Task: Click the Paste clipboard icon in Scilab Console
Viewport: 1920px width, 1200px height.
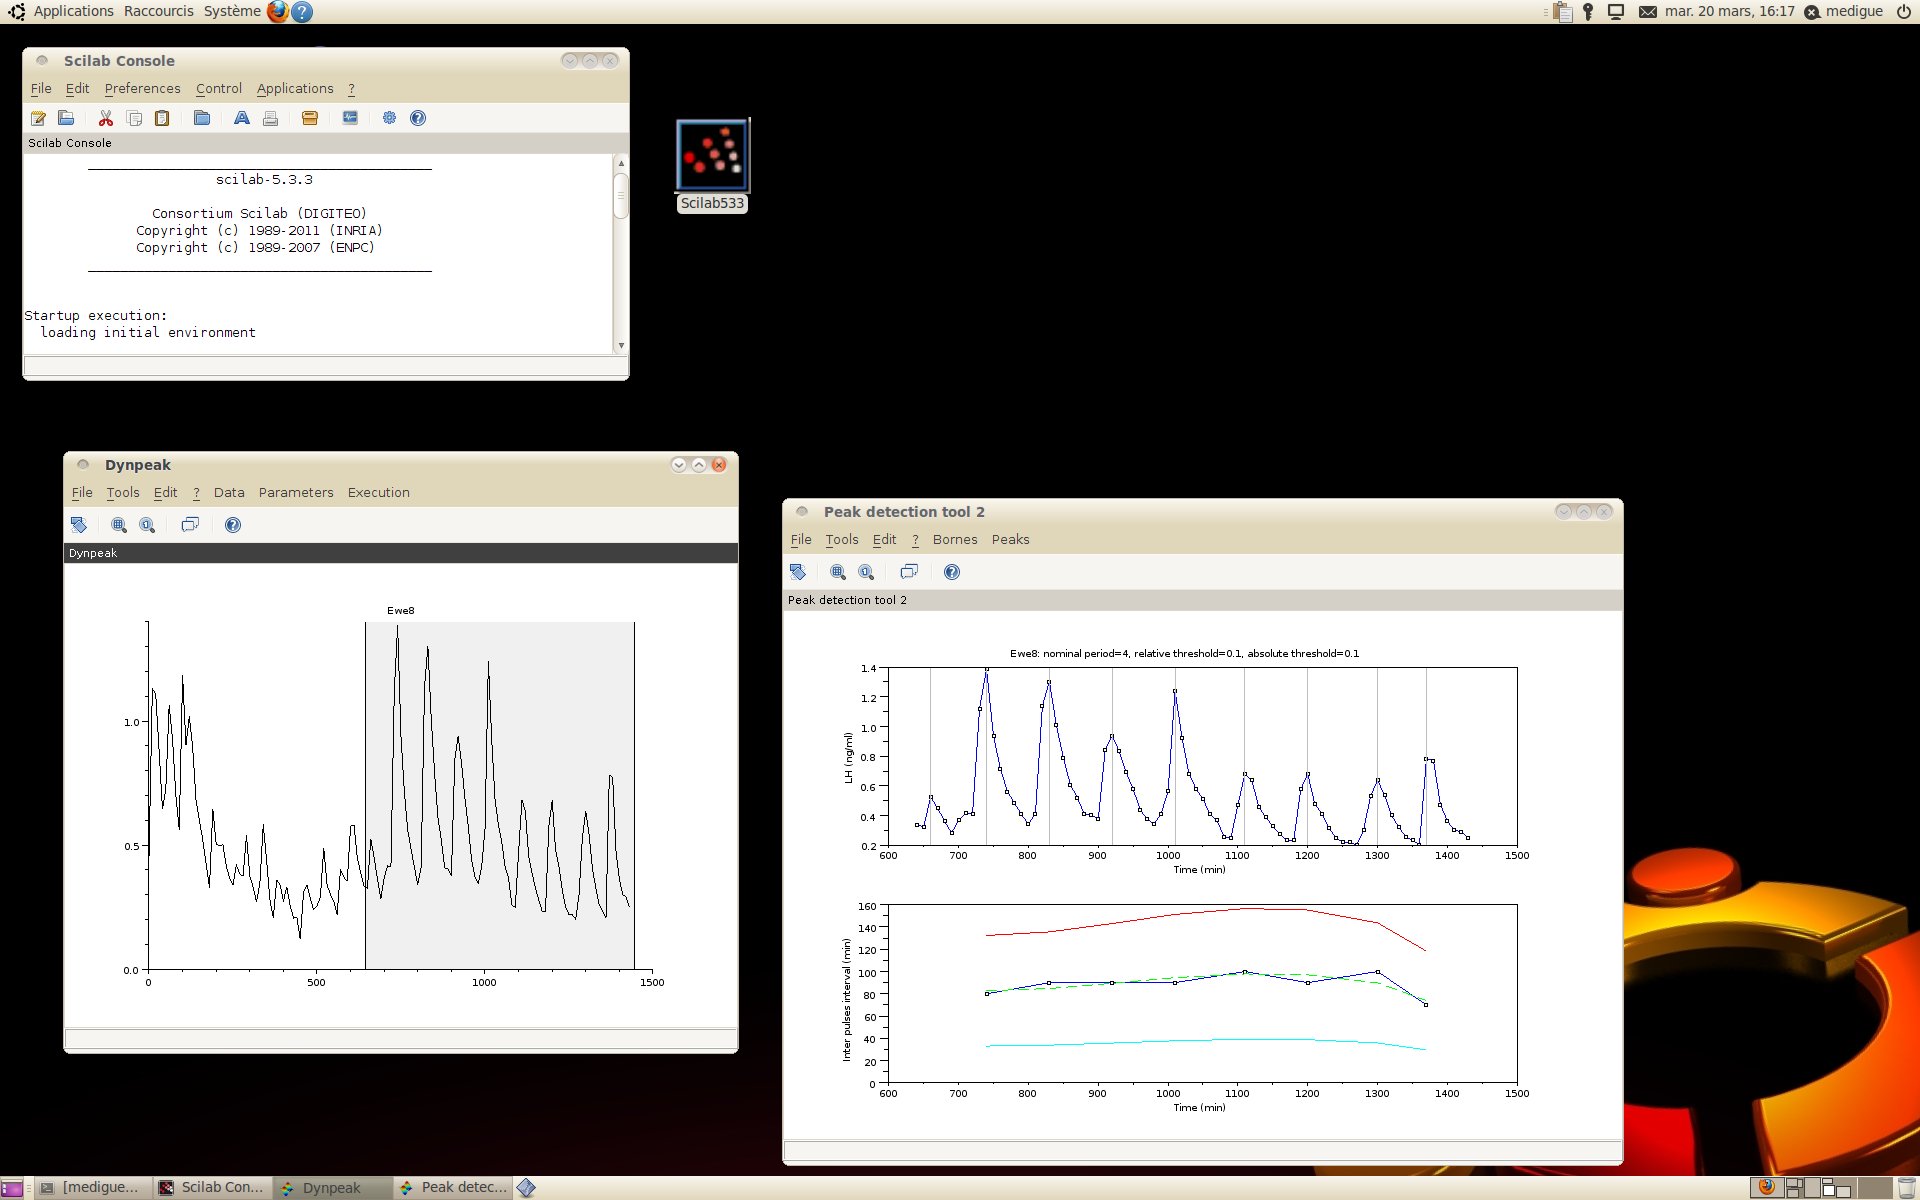Action: tap(162, 118)
